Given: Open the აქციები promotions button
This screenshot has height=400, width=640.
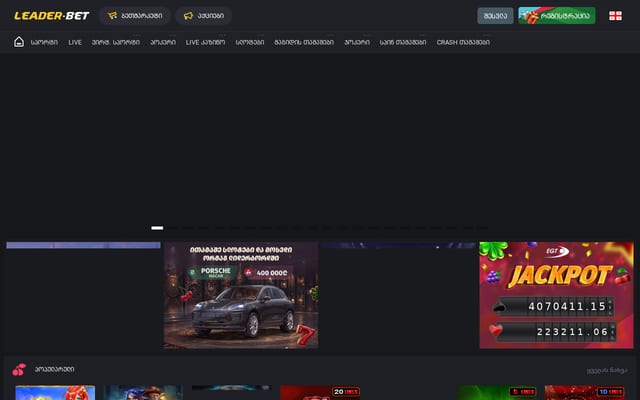Looking at the screenshot, I should pos(204,16).
